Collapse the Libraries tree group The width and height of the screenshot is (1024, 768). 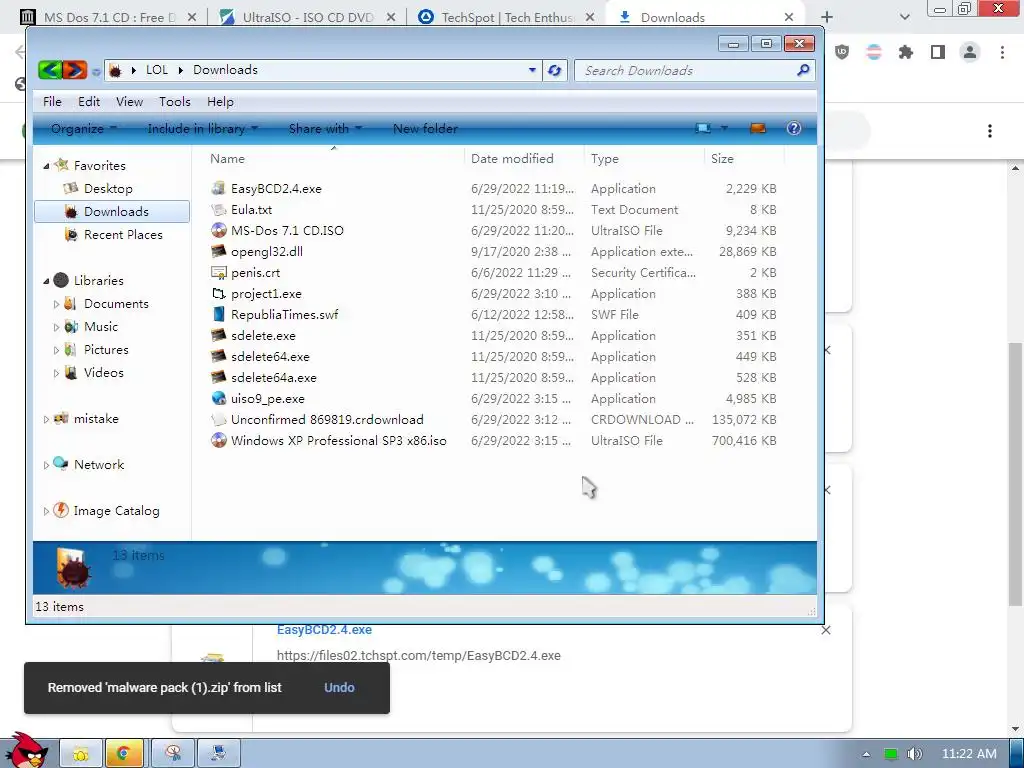pos(46,281)
